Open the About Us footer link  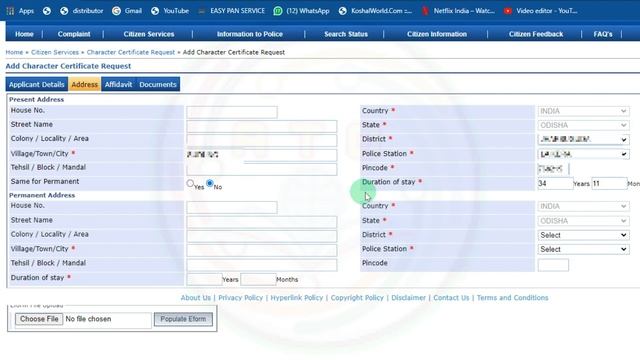click(196, 298)
